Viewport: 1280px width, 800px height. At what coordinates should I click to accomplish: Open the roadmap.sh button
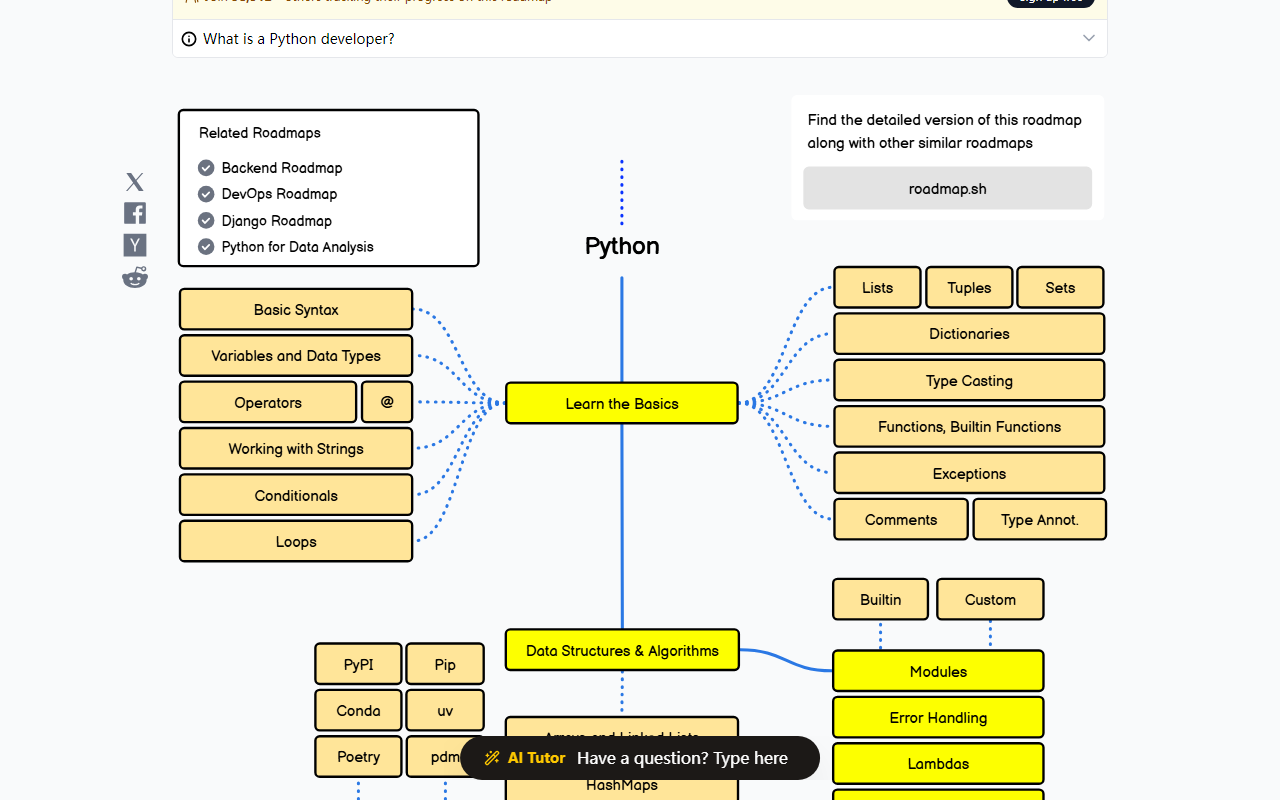point(948,188)
